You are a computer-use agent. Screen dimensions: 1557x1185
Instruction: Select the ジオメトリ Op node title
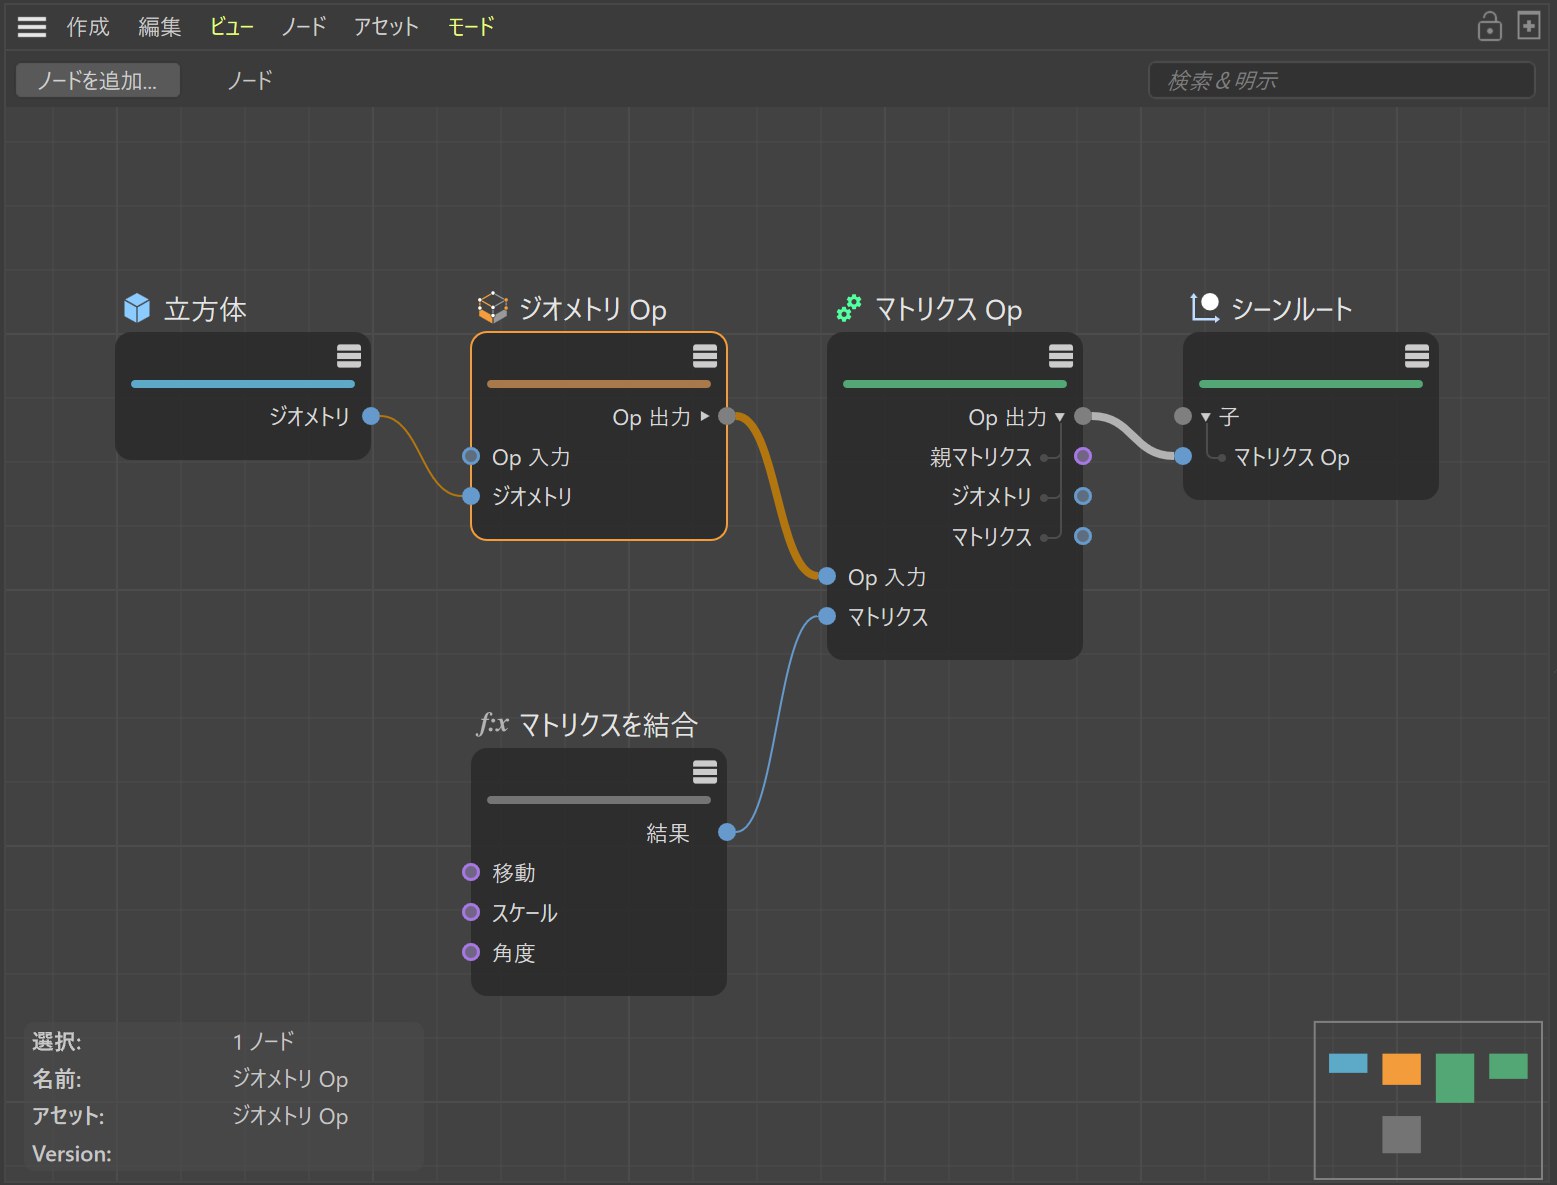coord(593,309)
